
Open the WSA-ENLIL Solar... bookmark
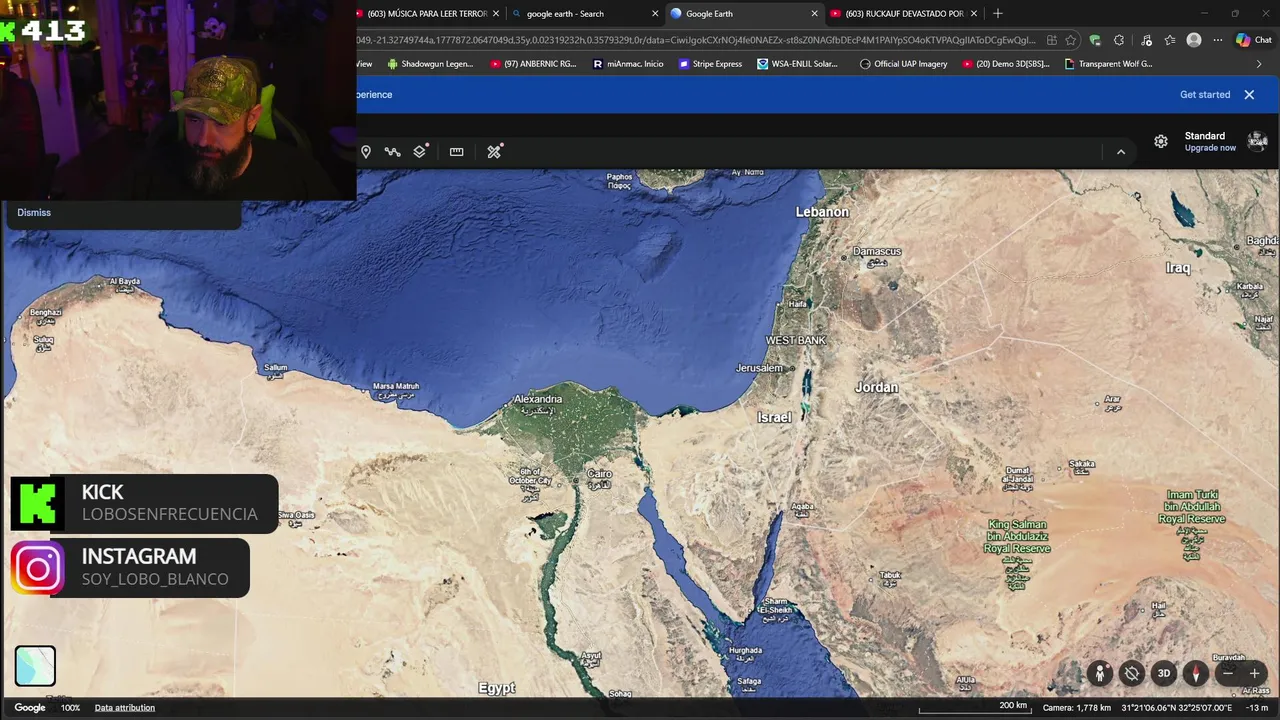click(x=797, y=63)
